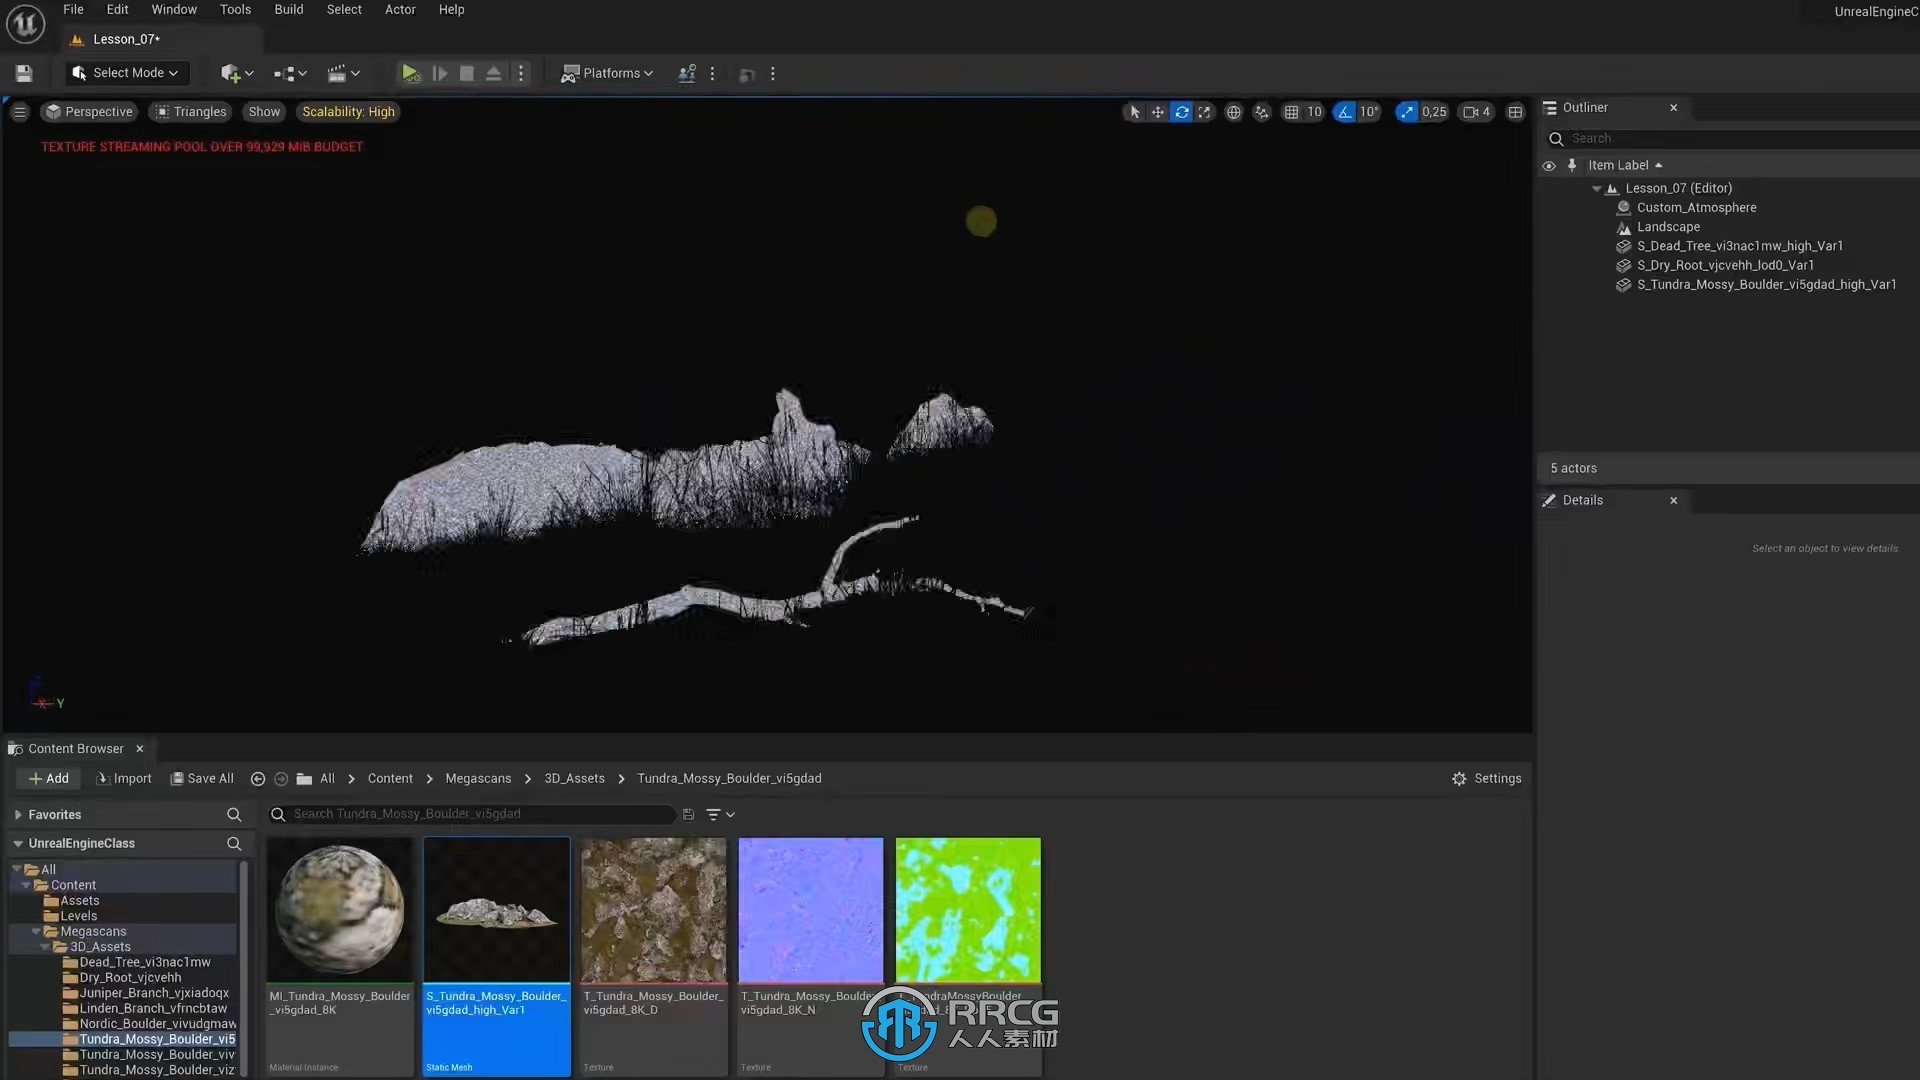Open the Select Mode dropdown
Screen dimensions: 1920x1080
click(x=125, y=73)
